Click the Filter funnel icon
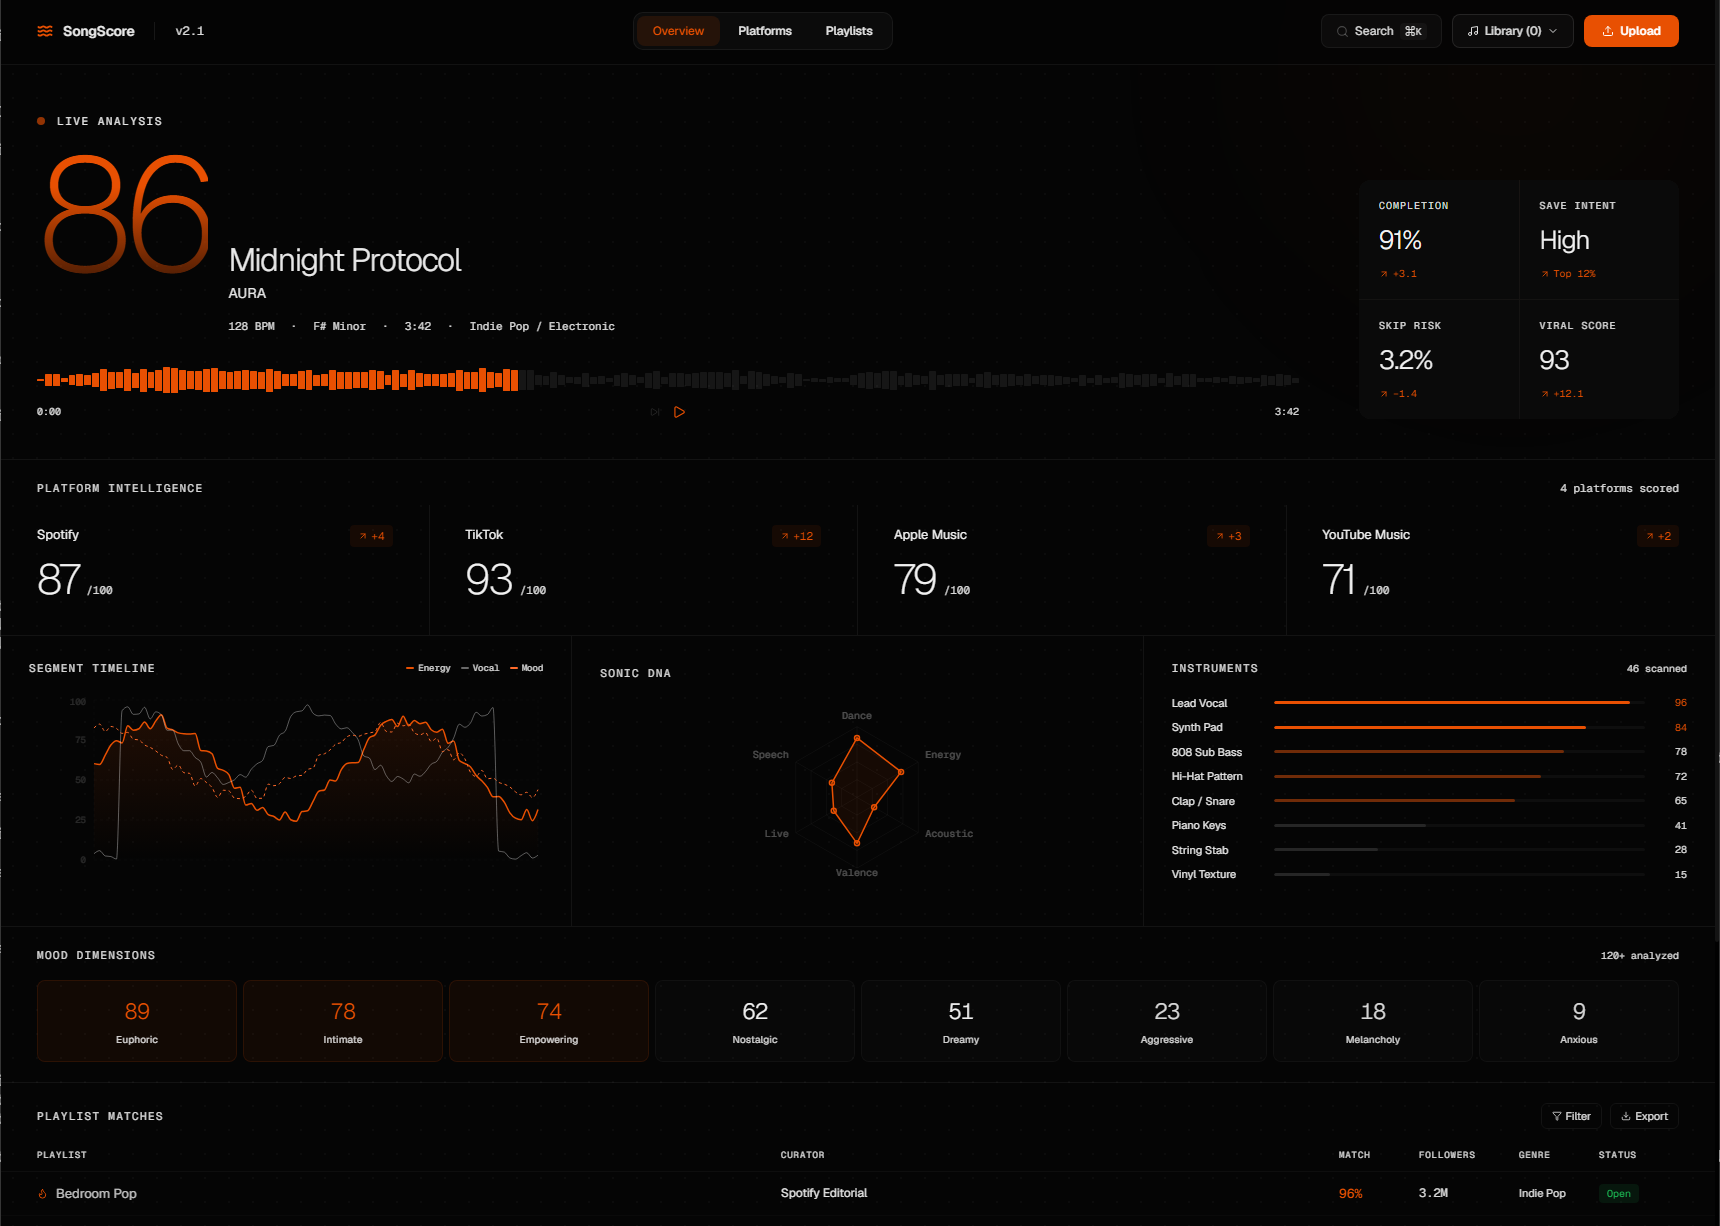Image resolution: width=1720 pixels, height=1226 pixels. 1557,1117
